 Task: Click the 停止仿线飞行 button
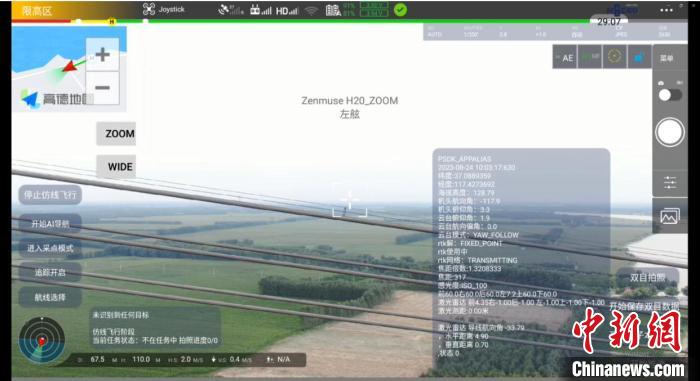(50, 195)
